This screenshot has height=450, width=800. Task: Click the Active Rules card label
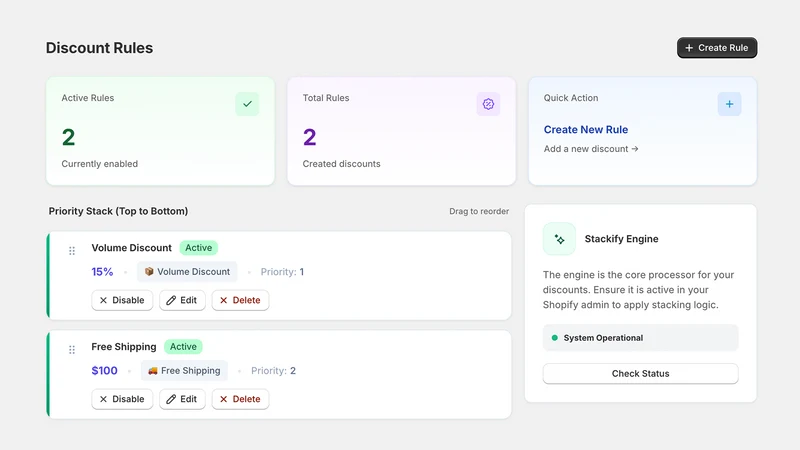pos(88,98)
